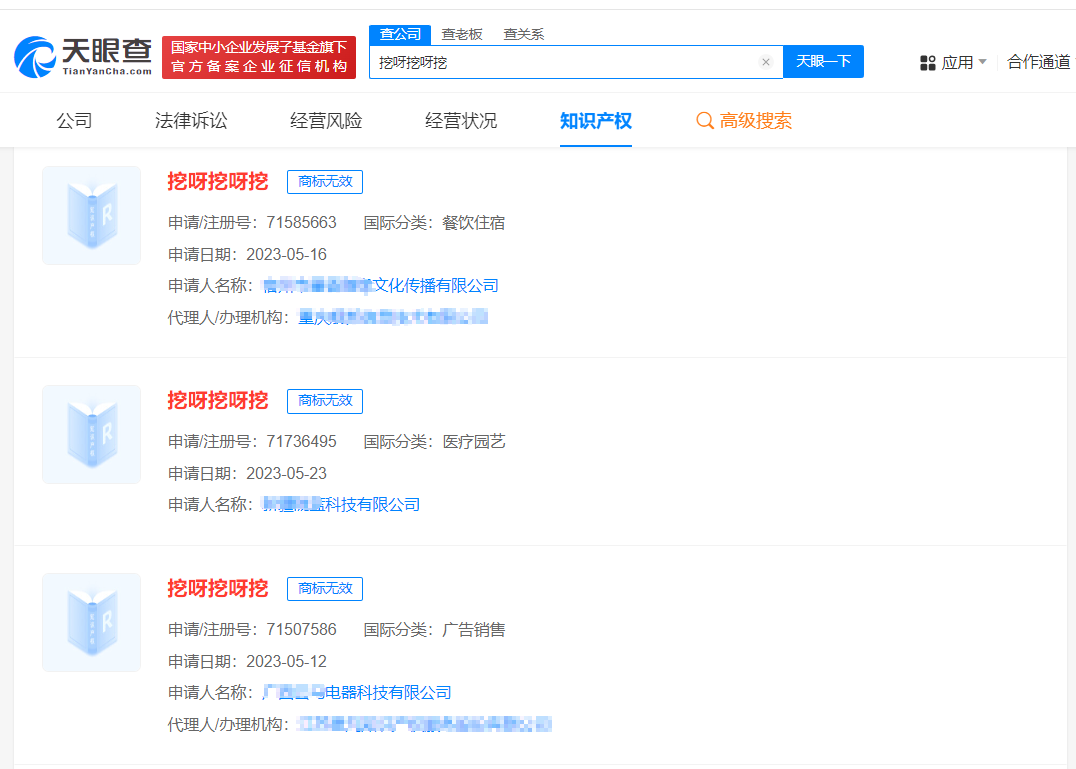Switch to the 查老板 search tab
This screenshot has height=769, width=1076.
coord(462,34)
